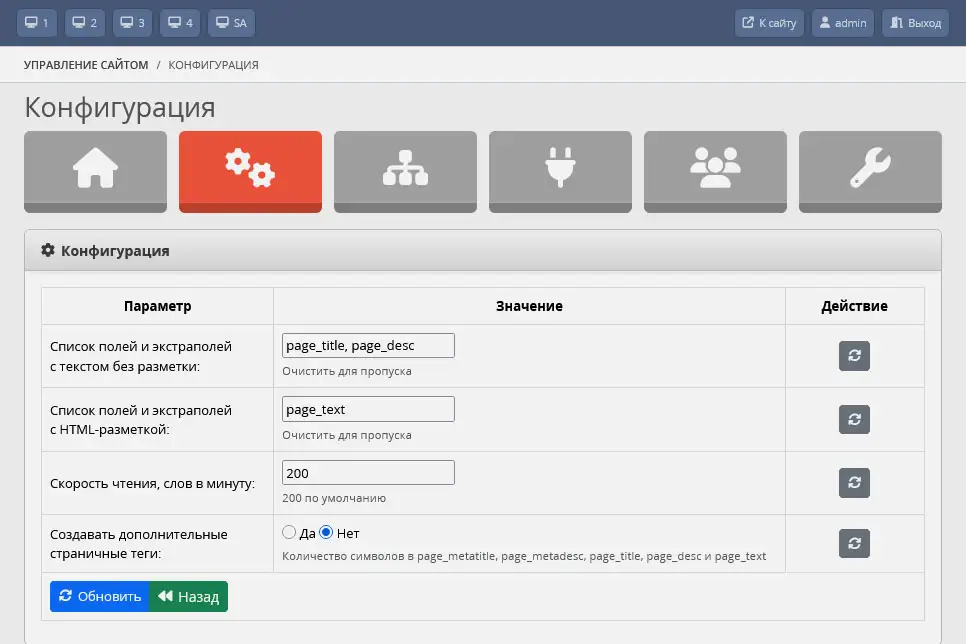Focus the reading speed input field
Viewport: 966px width, 644px height.
[x=368, y=473]
